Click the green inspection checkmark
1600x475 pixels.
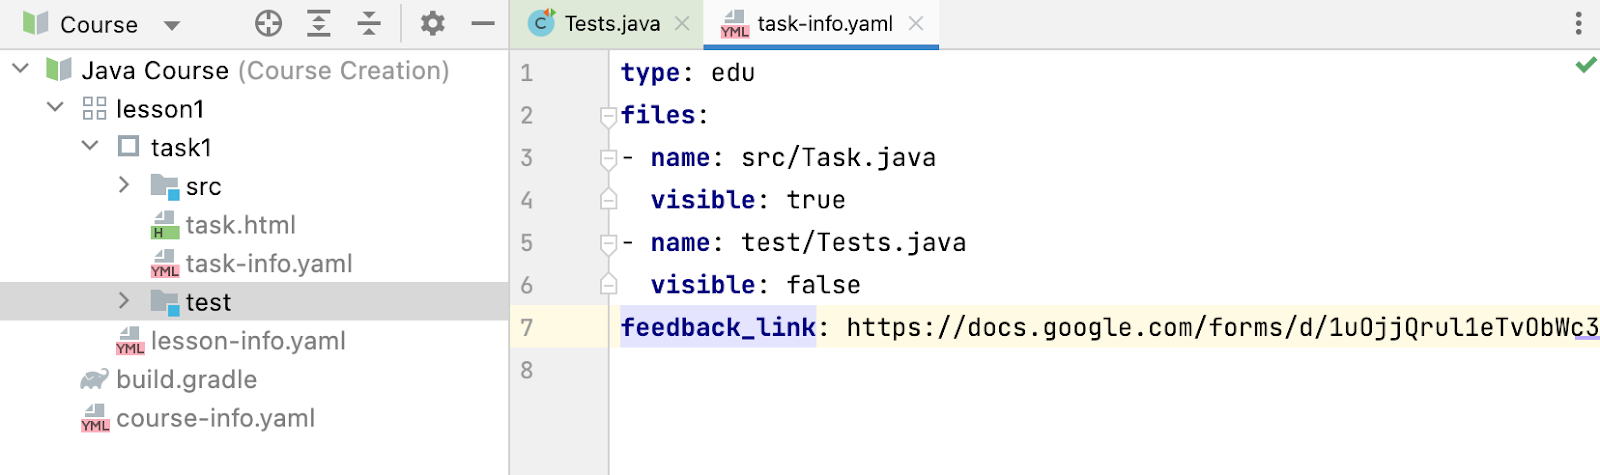tap(1586, 65)
